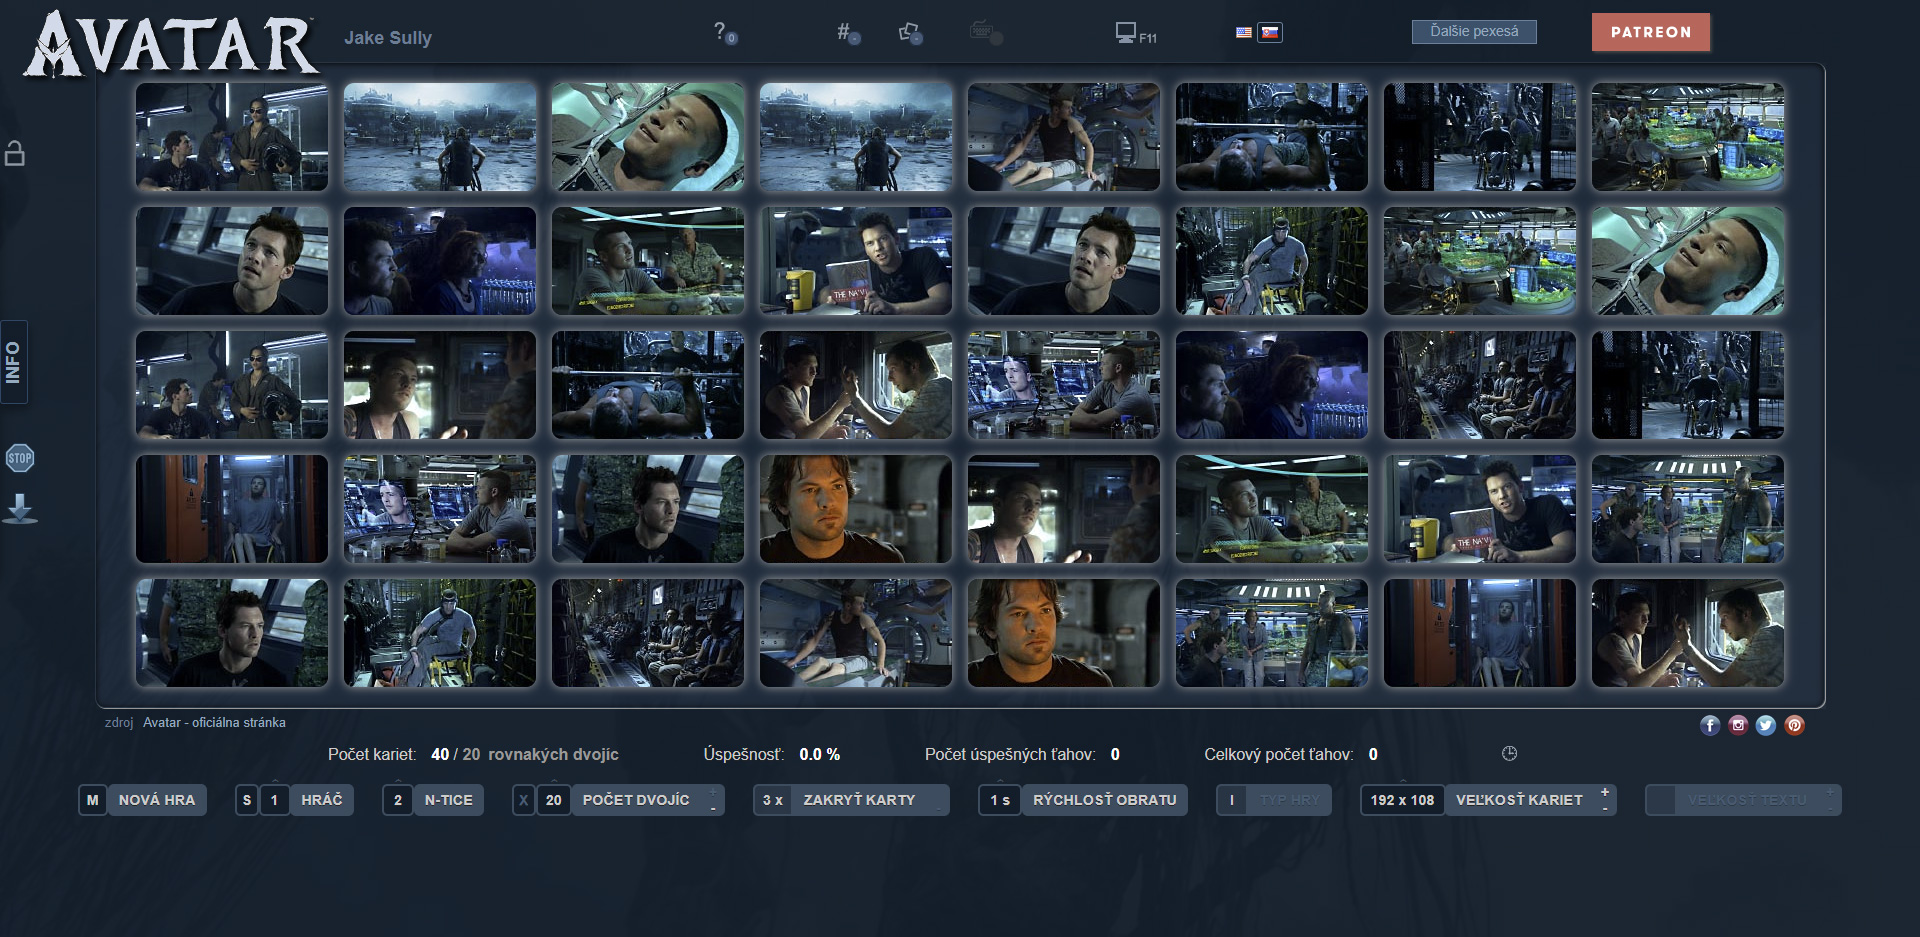Switch language with the US flag
This screenshot has height=937, width=1920.
pyautogui.click(x=1243, y=32)
